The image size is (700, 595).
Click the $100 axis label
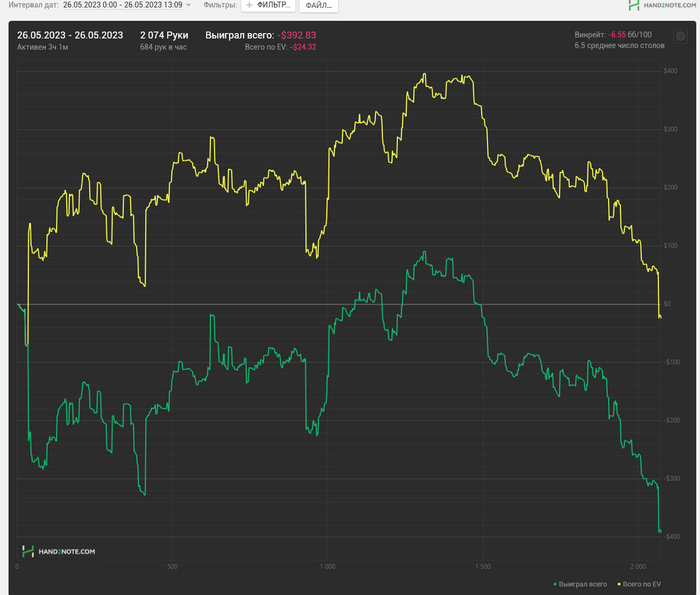(x=671, y=245)
